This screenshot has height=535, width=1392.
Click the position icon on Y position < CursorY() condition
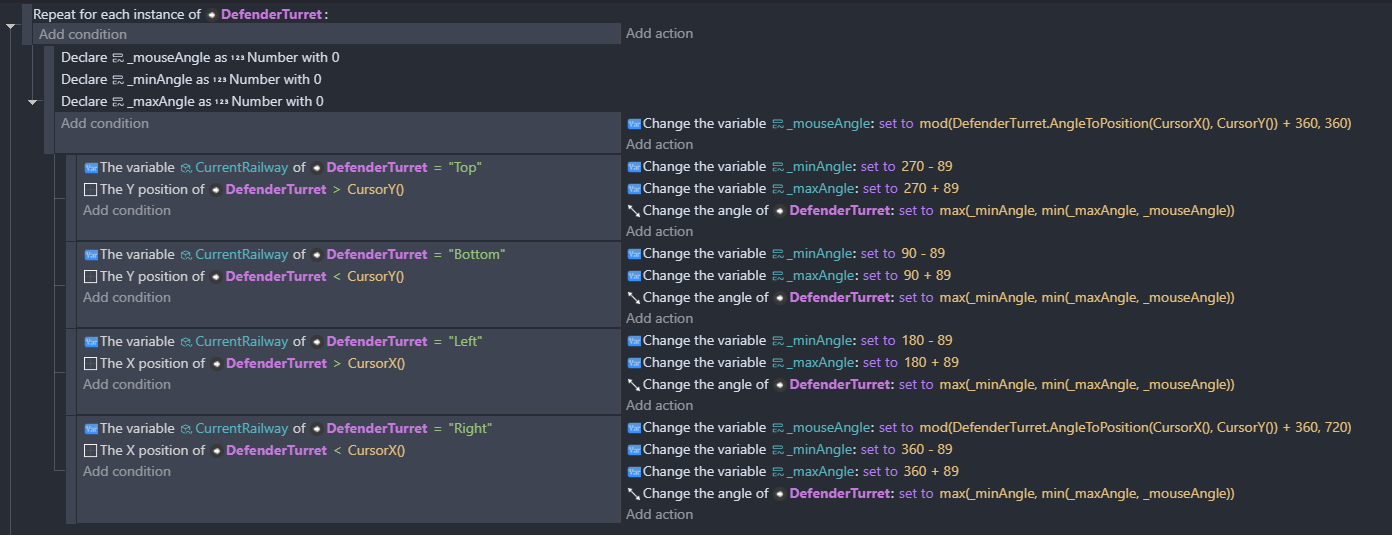(x=90, y=277)
